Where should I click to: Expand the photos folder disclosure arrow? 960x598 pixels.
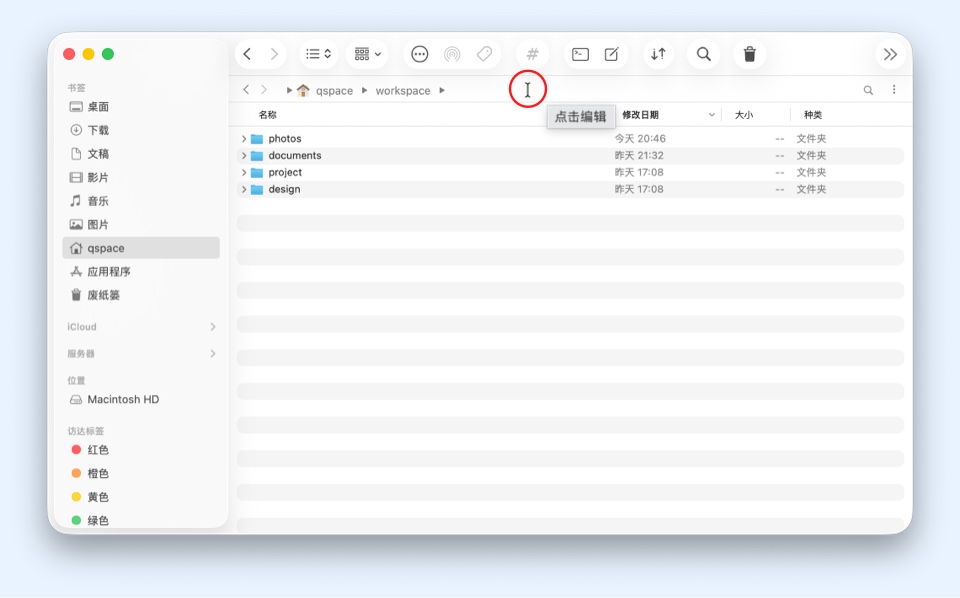[x=244, y=139]
